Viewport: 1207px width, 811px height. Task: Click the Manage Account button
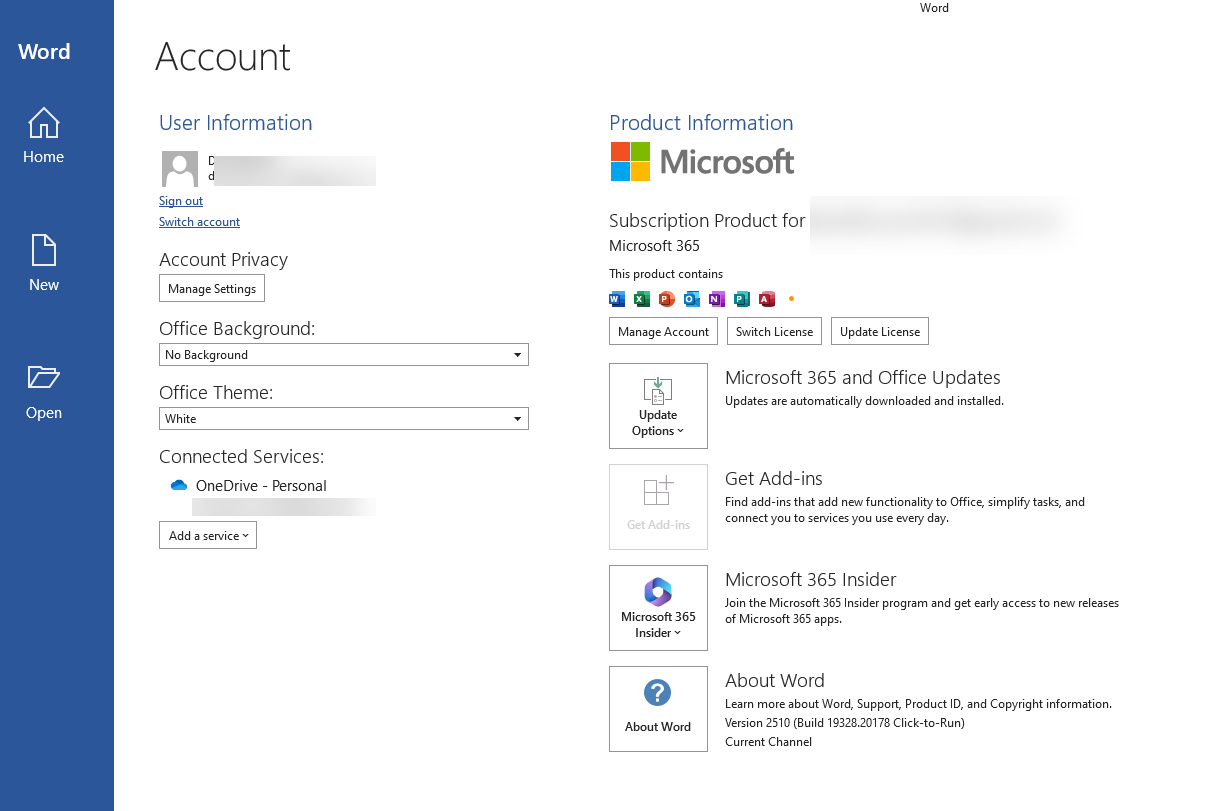[x=663, y=331]
